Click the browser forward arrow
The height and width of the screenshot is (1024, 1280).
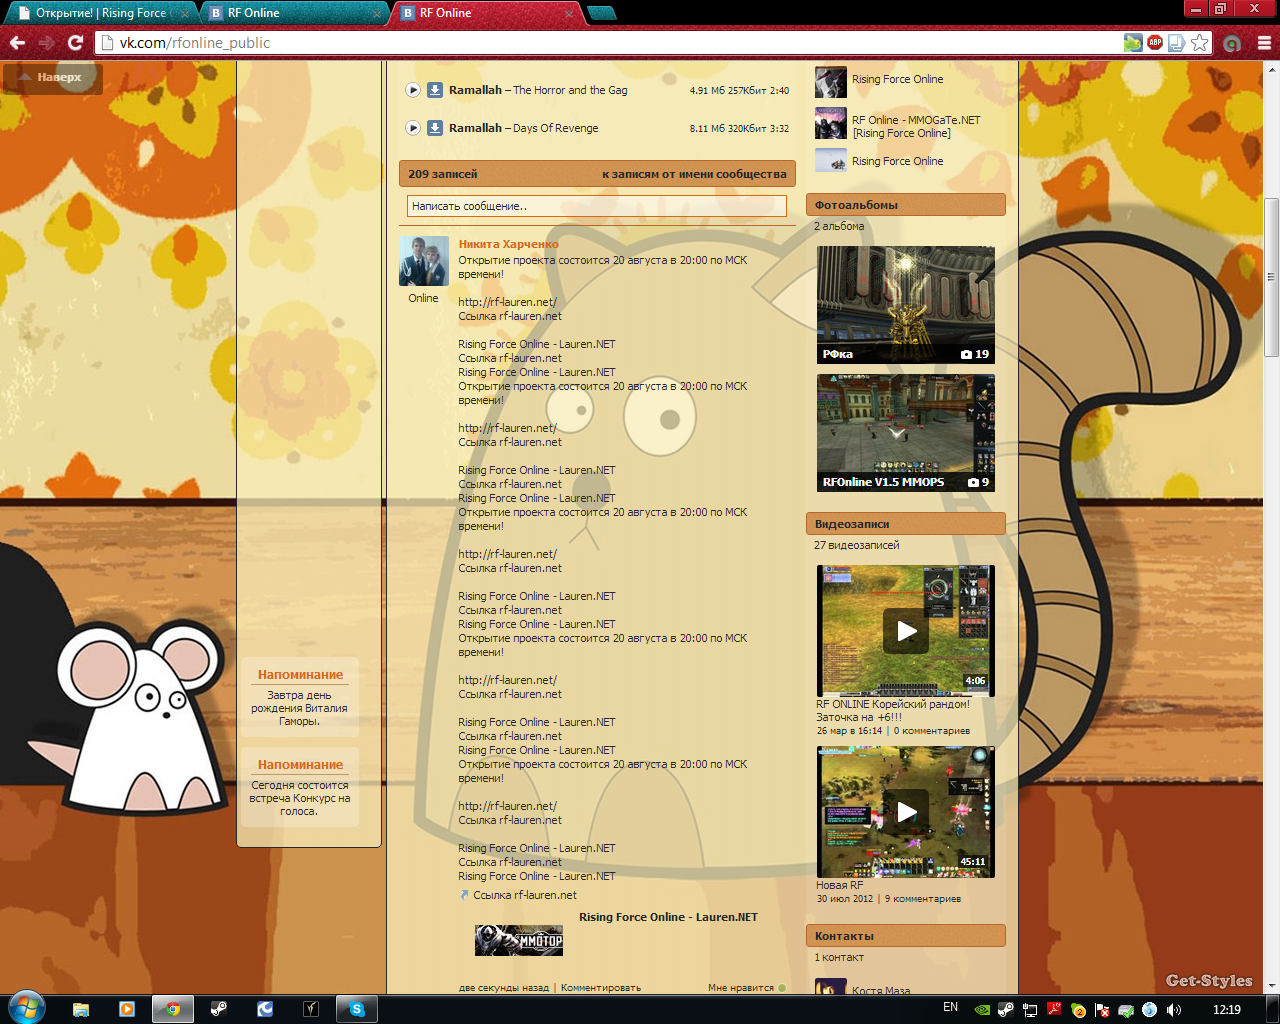[x=46, y=43]
